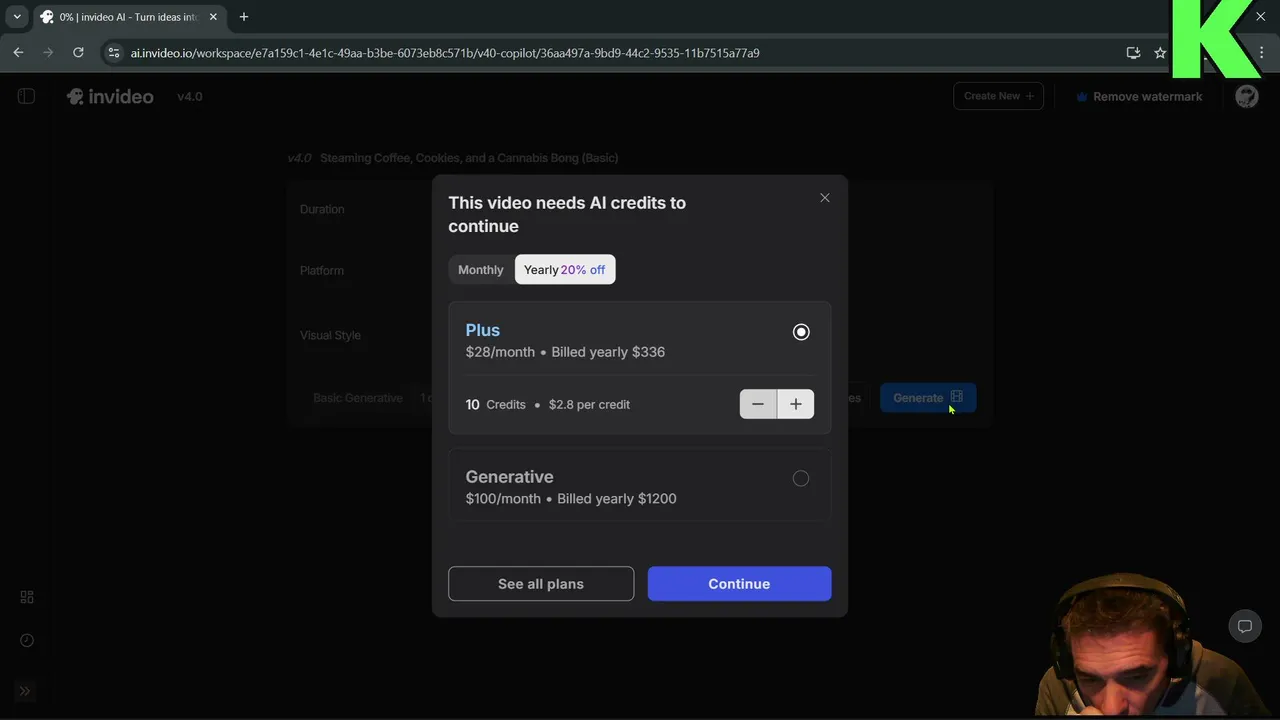Select Yearly 20% off billing tab
The height and width of the screenshot is (720, 1280).
coord(565,270)
